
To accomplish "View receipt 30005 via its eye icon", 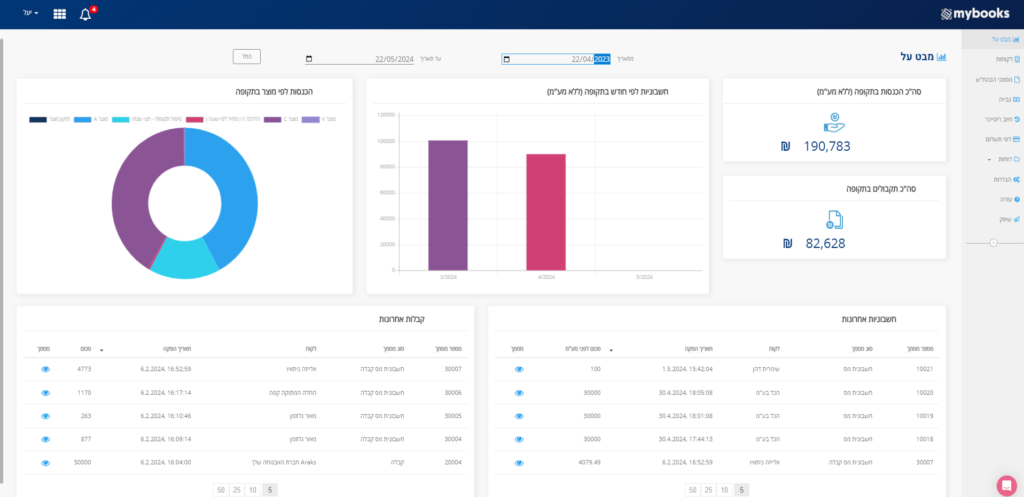I will pyautogui.click(x=45, y=416).
